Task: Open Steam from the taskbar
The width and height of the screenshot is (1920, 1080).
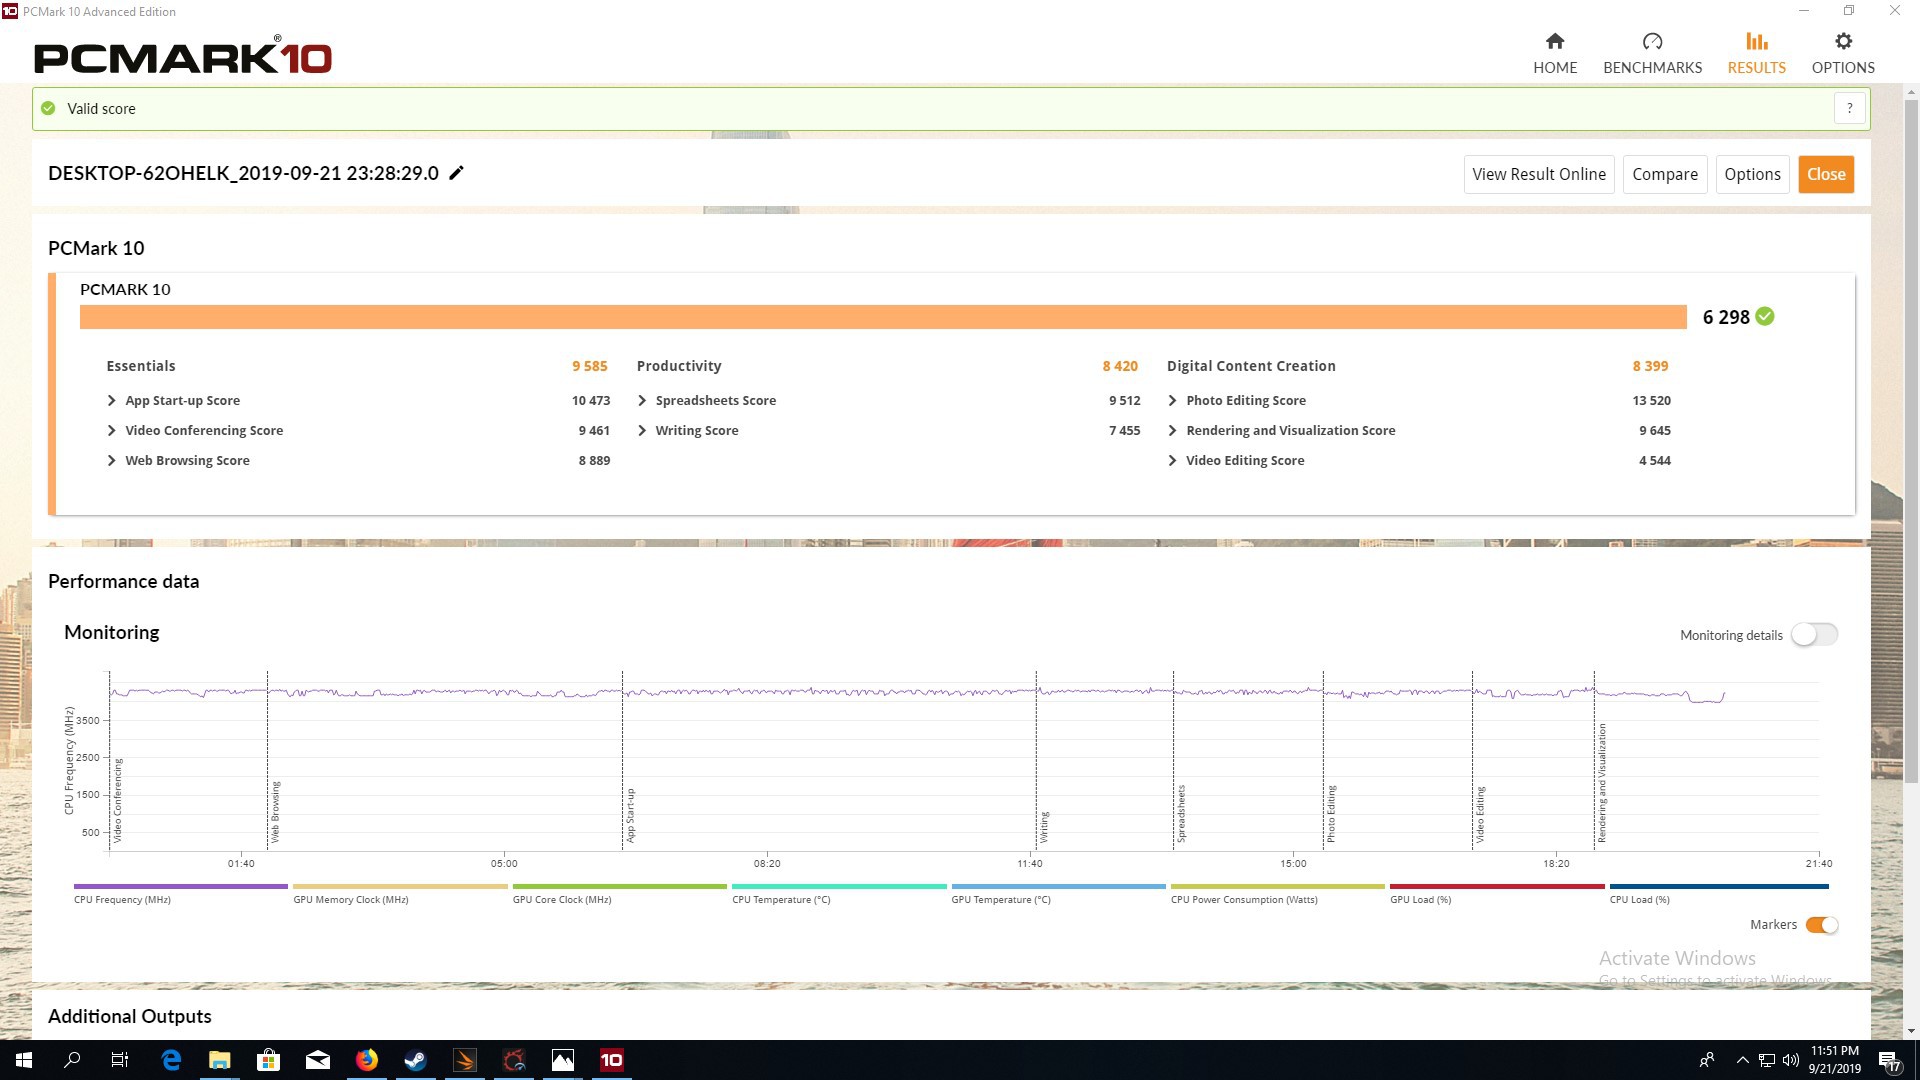Action: [415, 1060]
